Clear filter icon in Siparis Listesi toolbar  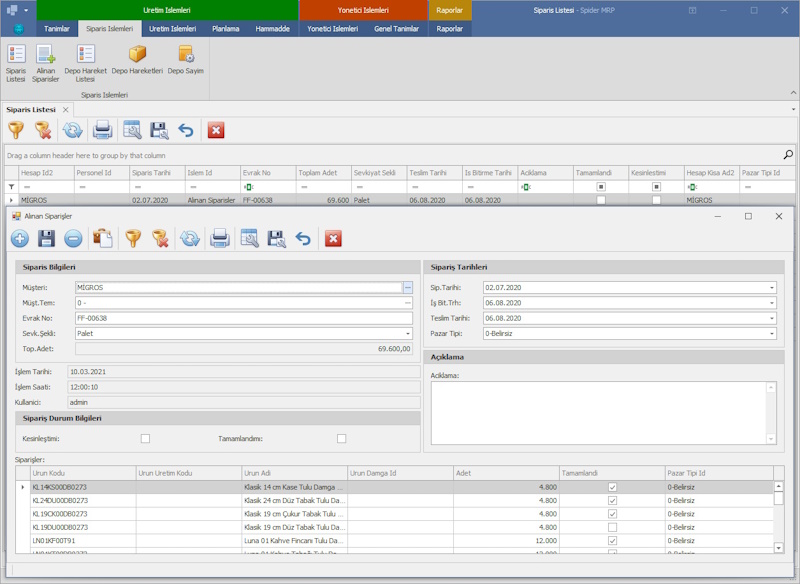pyautogui.click(x=43, y=130)
